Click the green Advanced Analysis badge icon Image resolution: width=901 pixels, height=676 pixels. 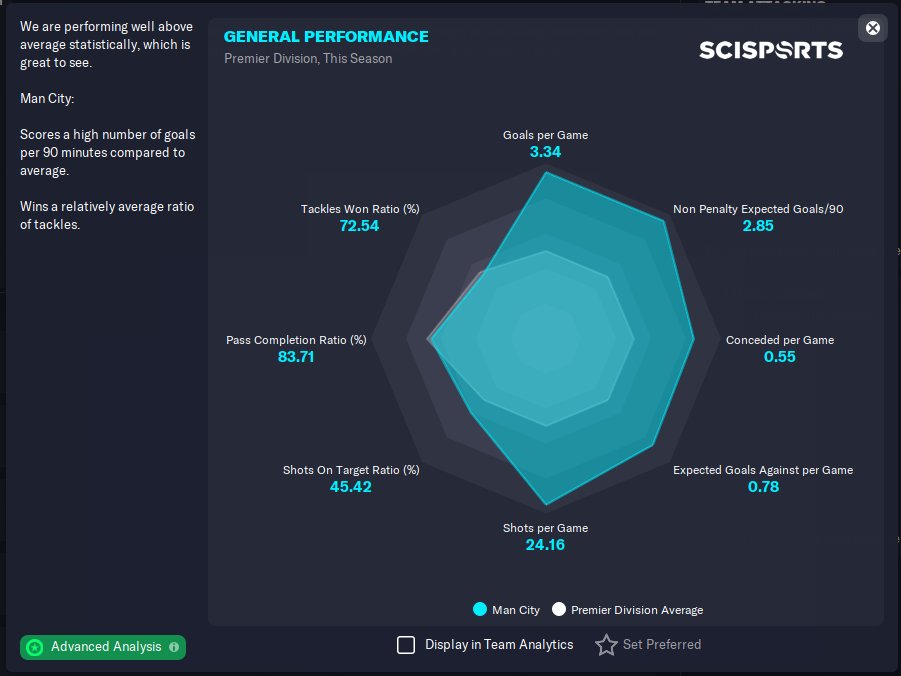pos(35,647)
